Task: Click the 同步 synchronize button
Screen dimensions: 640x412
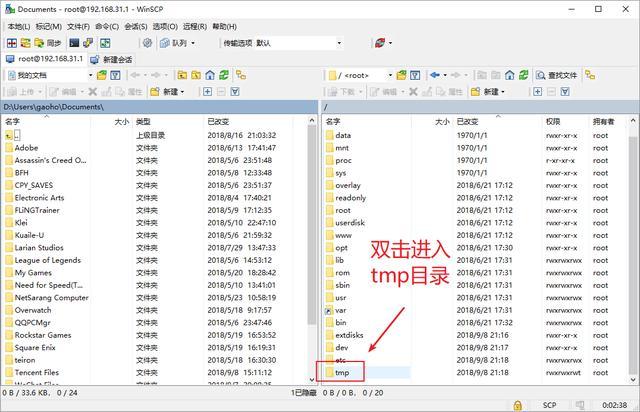Action: [x=48, y=43]
